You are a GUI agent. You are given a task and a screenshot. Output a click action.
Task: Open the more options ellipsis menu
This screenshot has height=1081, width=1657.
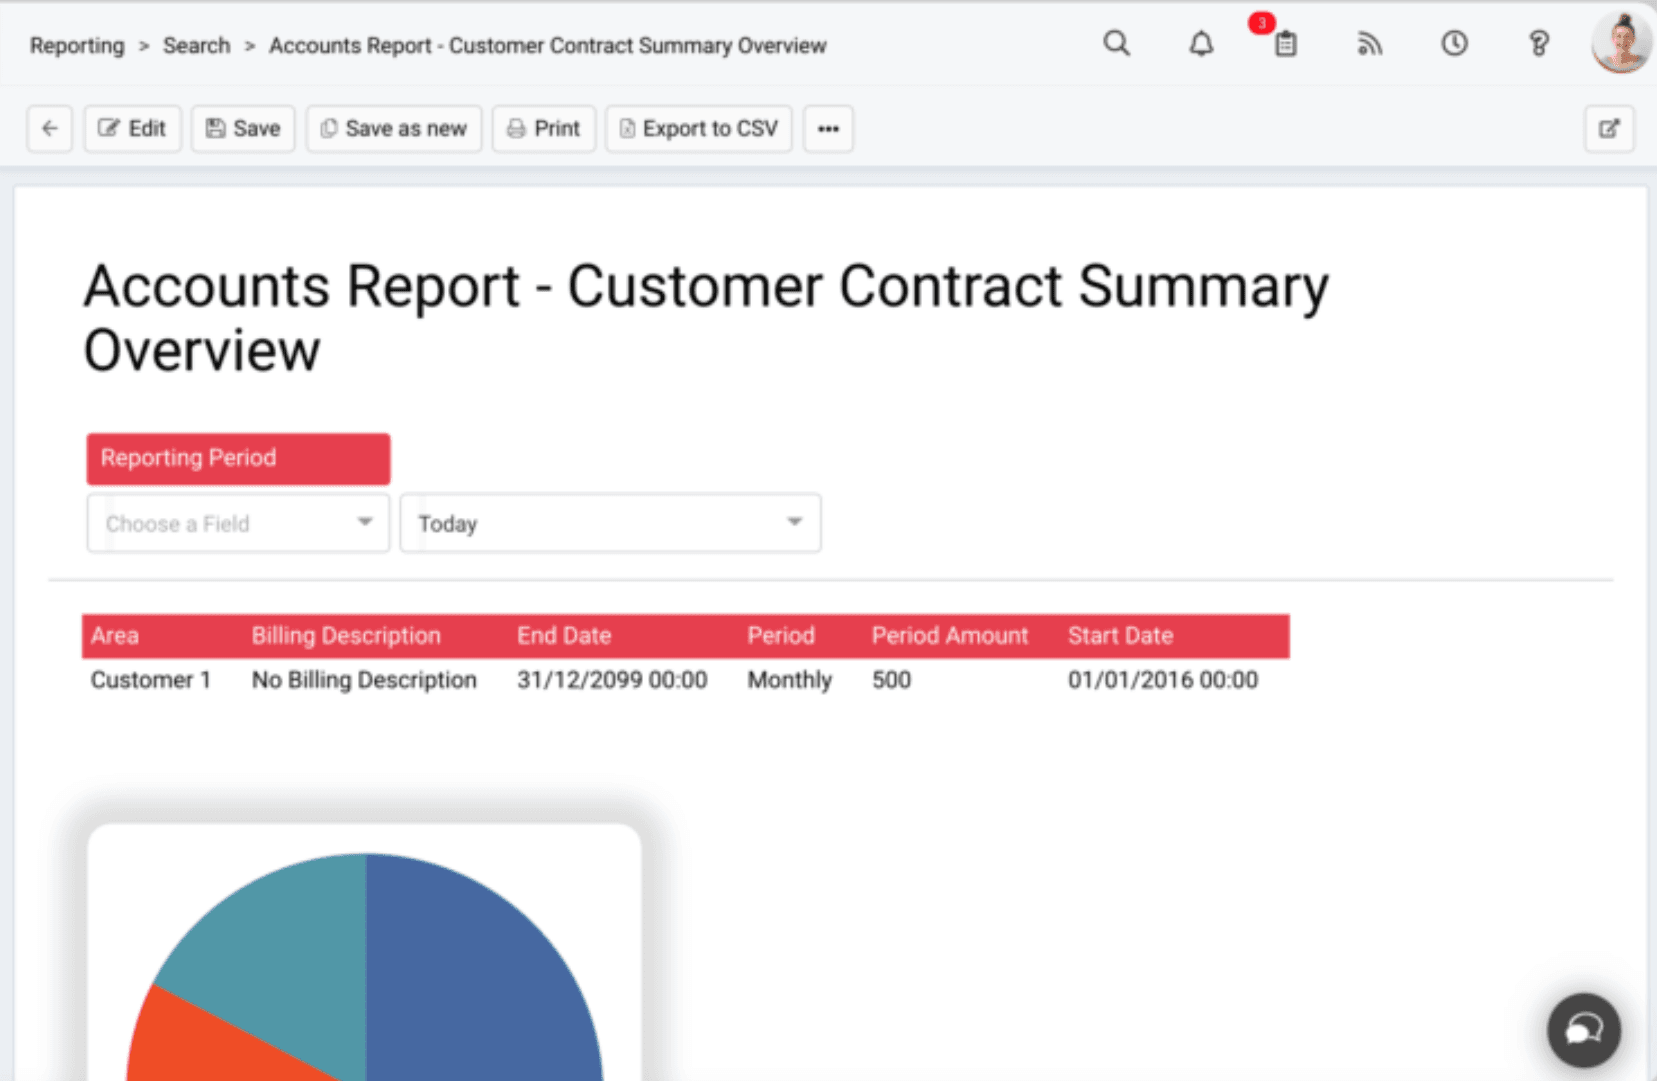pyautogui.click(x=828, y=129)
